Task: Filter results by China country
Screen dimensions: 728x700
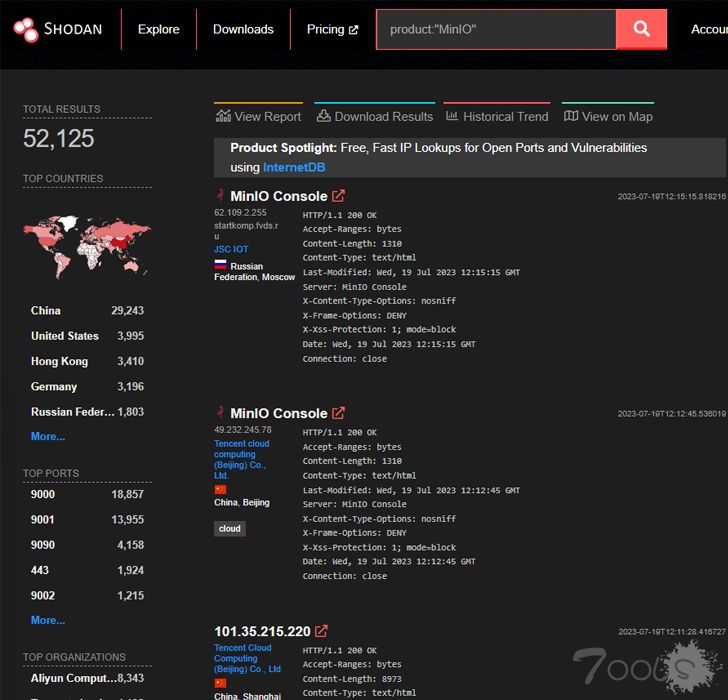Action: click(x=46, y=311)
